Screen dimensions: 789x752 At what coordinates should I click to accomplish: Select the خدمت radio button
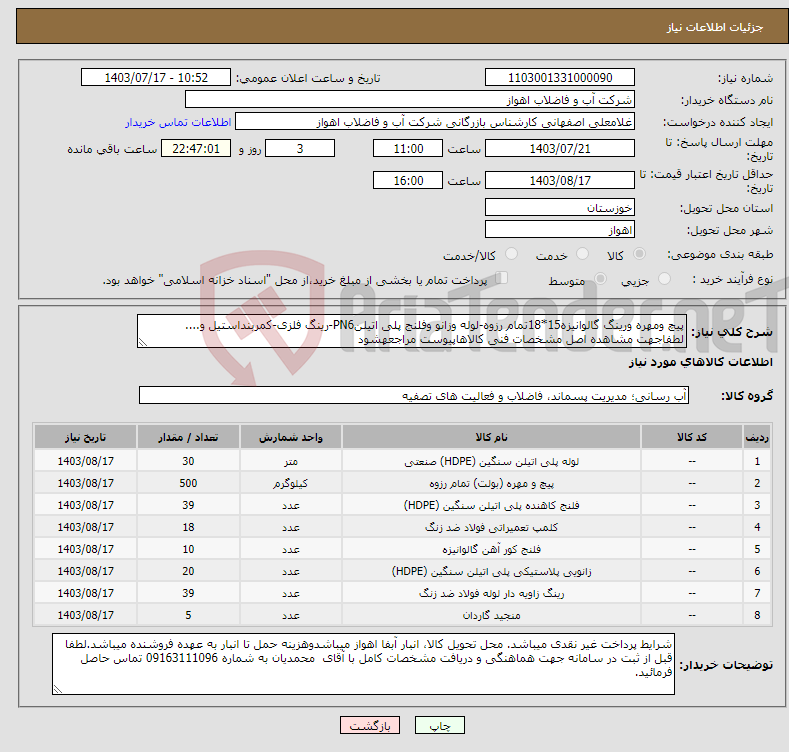click(582, 254)
